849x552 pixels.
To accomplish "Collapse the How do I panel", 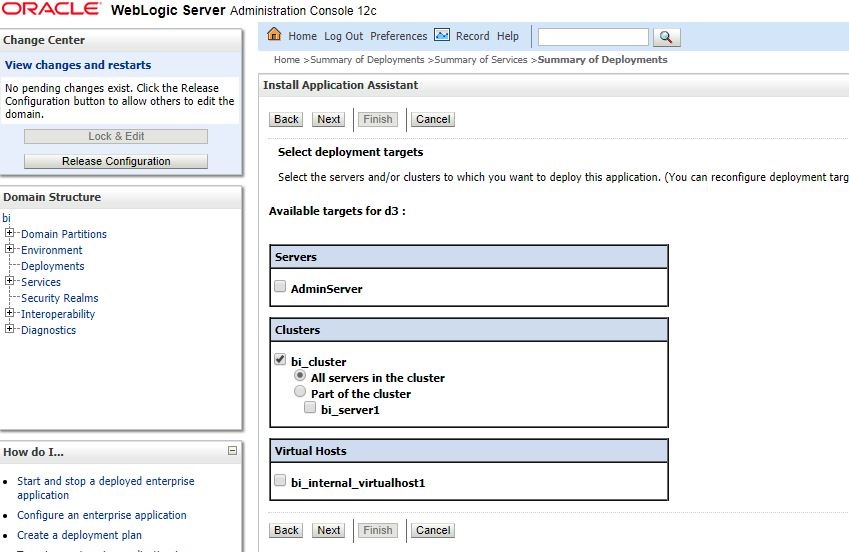I will [x=232, y=450].
